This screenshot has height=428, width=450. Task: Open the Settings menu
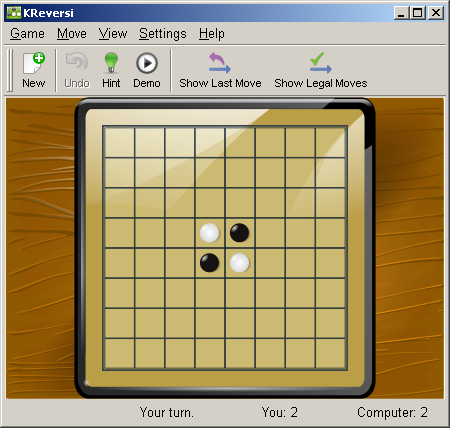pyautogui.click(x=163, y=34)
